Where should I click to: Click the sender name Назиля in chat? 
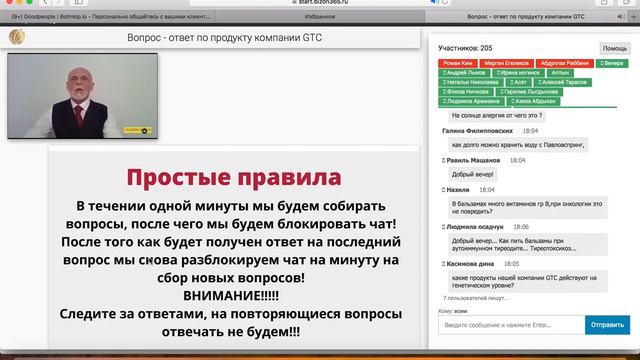(458, 190)
